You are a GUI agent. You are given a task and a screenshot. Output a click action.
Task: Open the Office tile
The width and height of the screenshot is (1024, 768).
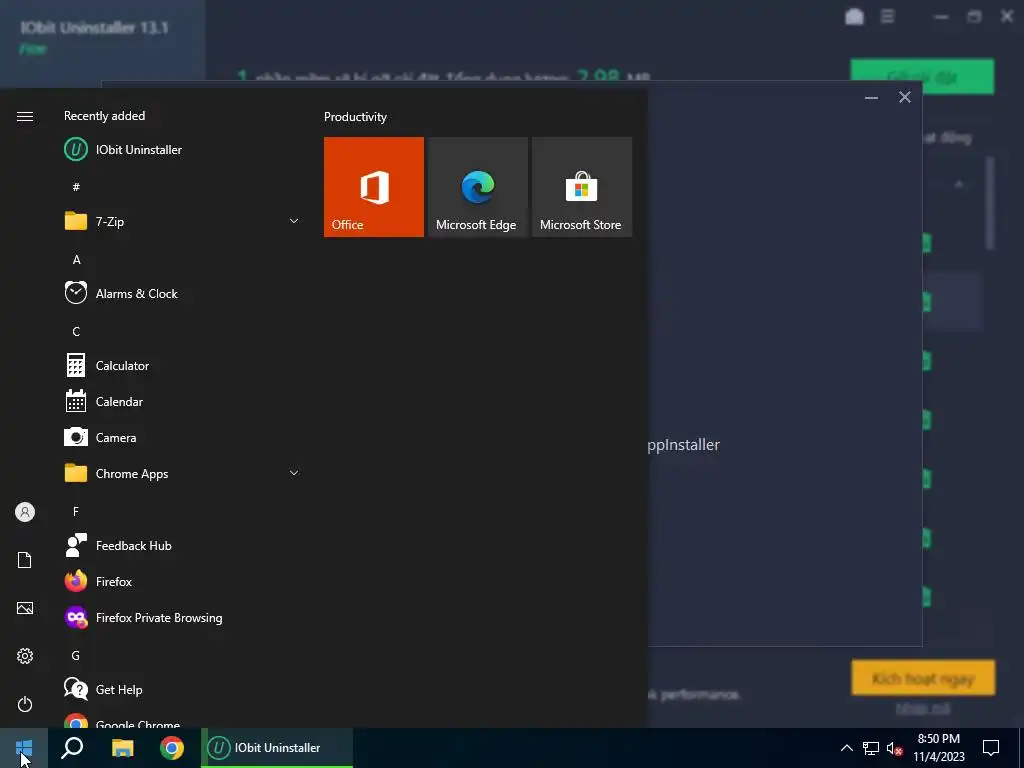pos(374,187)
